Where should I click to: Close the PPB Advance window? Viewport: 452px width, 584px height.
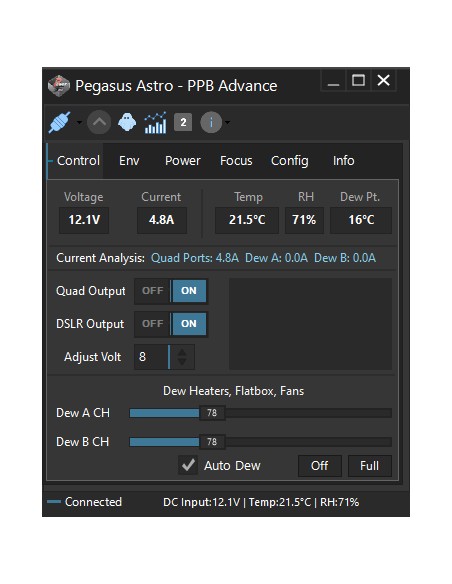point(383,81)
